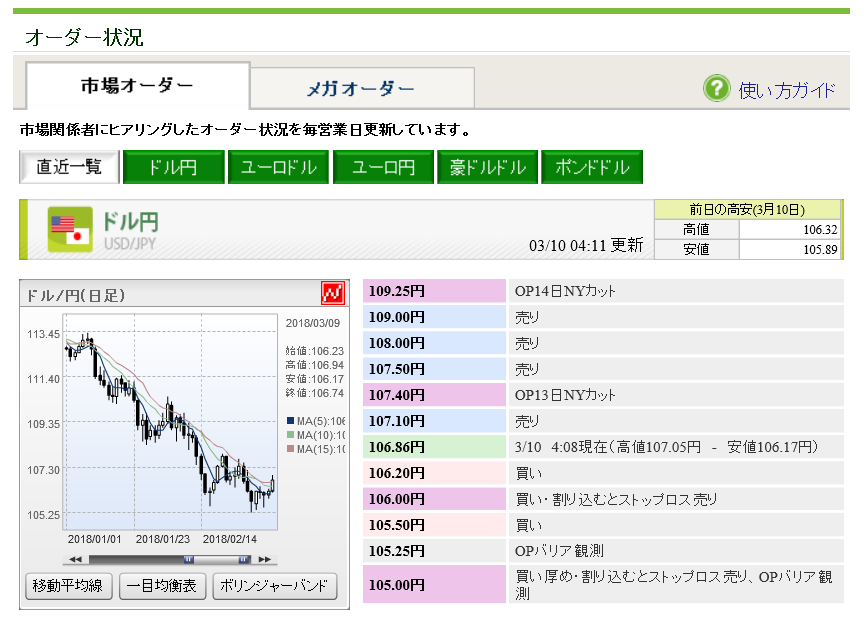The height and width of the screenshot is (617, 864).
Task: Select the ユーロドル currency button
Action: [278, 167]
